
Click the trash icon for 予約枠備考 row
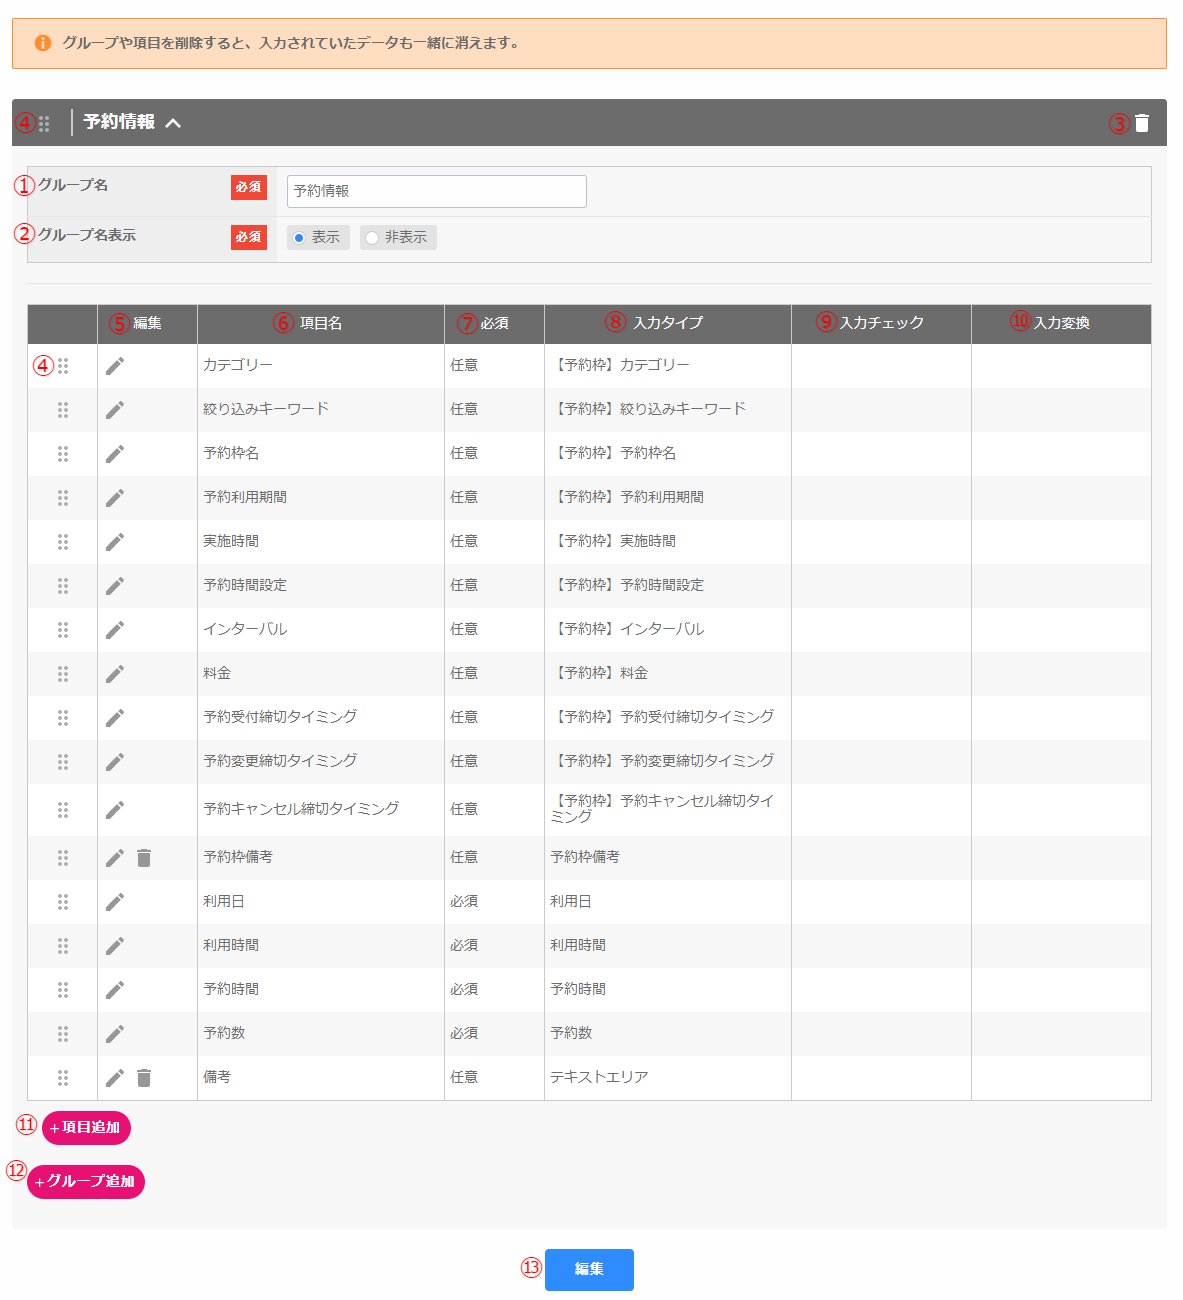[144, 858]
